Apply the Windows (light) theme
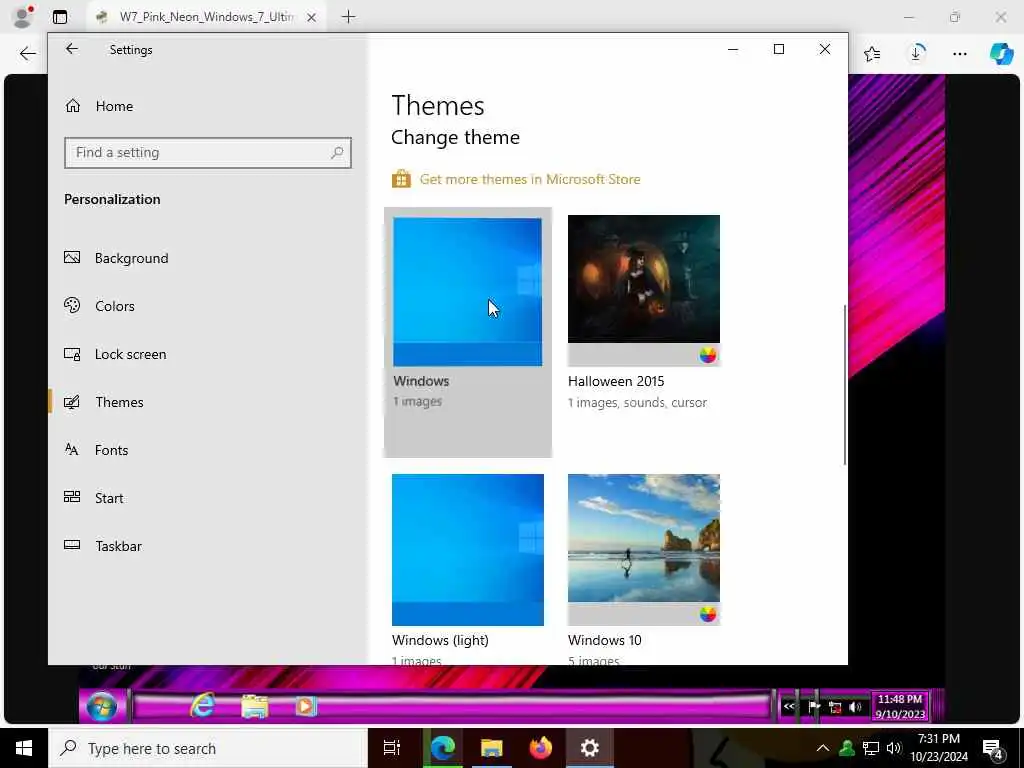The width and height of the screenshot is (1024, 768). (468, 550)
